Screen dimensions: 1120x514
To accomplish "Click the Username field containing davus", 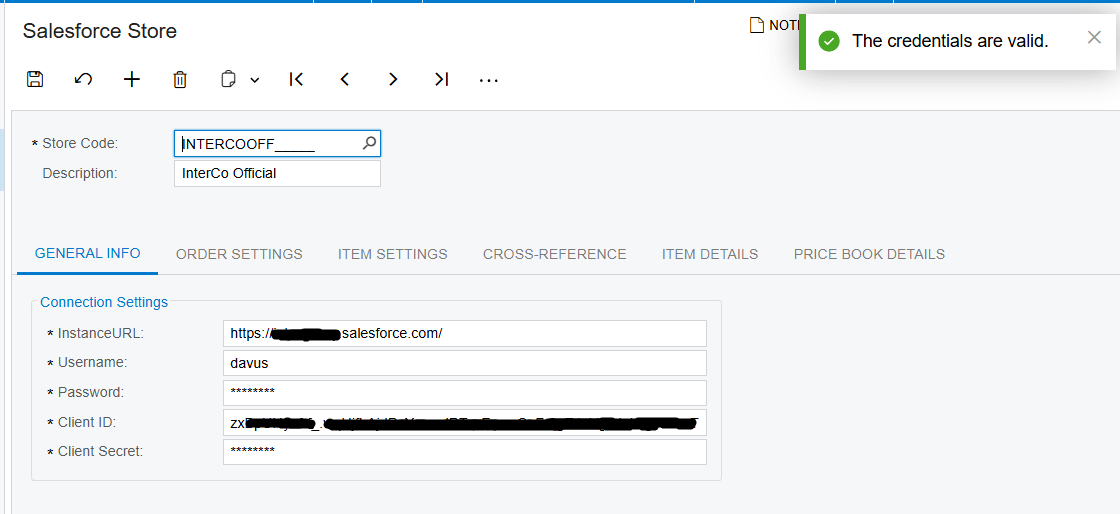I will pos(464,363).
